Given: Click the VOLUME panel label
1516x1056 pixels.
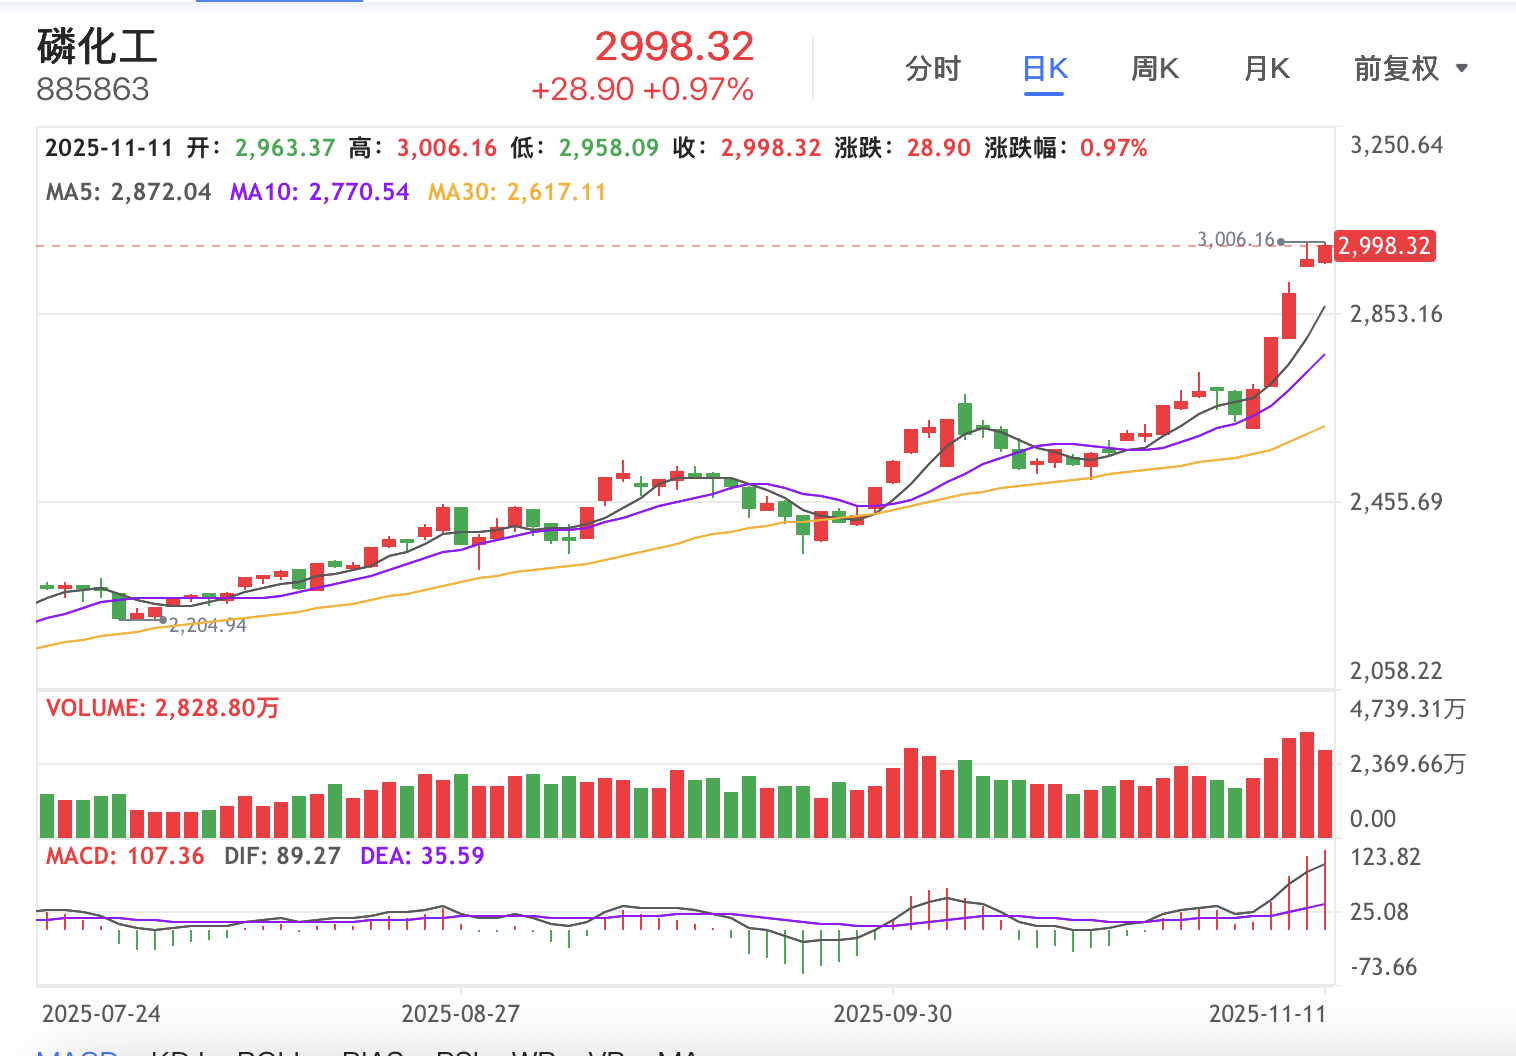Looking at the screenshot, I should tap(162, 708).
